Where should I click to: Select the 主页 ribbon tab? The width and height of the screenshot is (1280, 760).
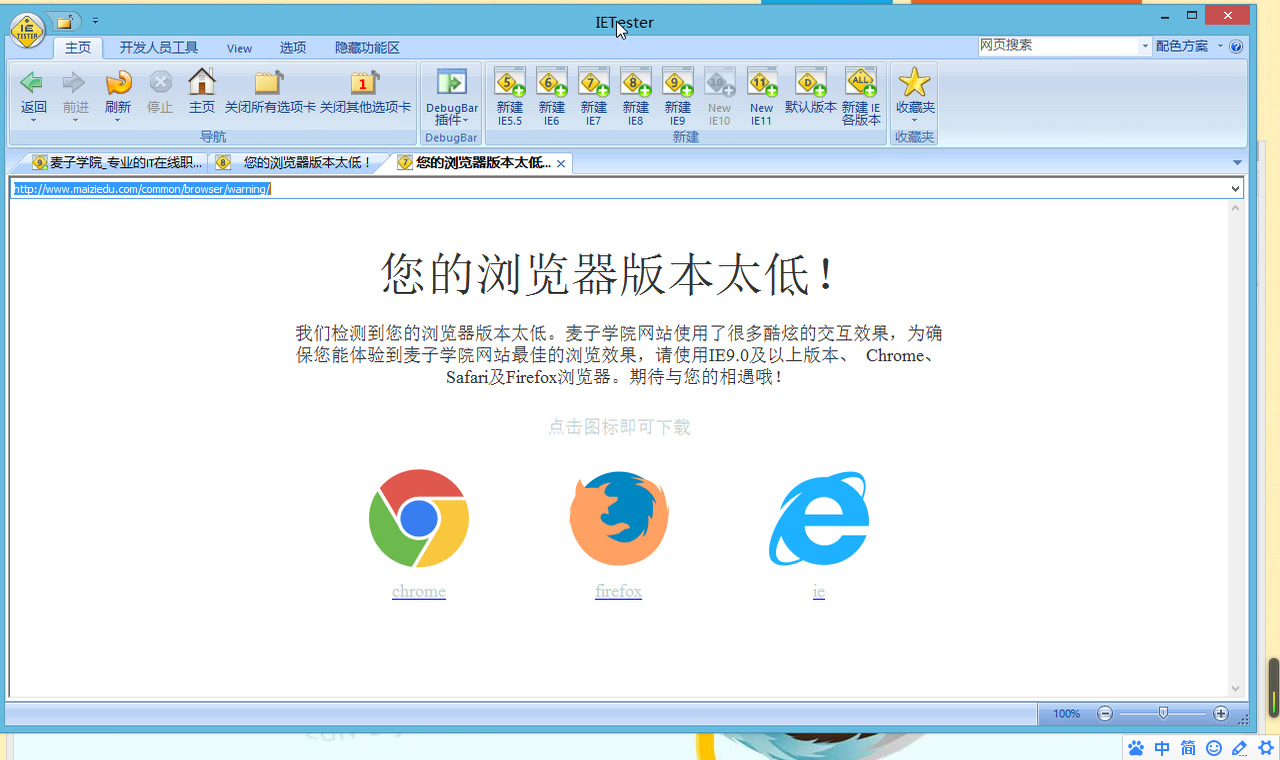point(78,48)
